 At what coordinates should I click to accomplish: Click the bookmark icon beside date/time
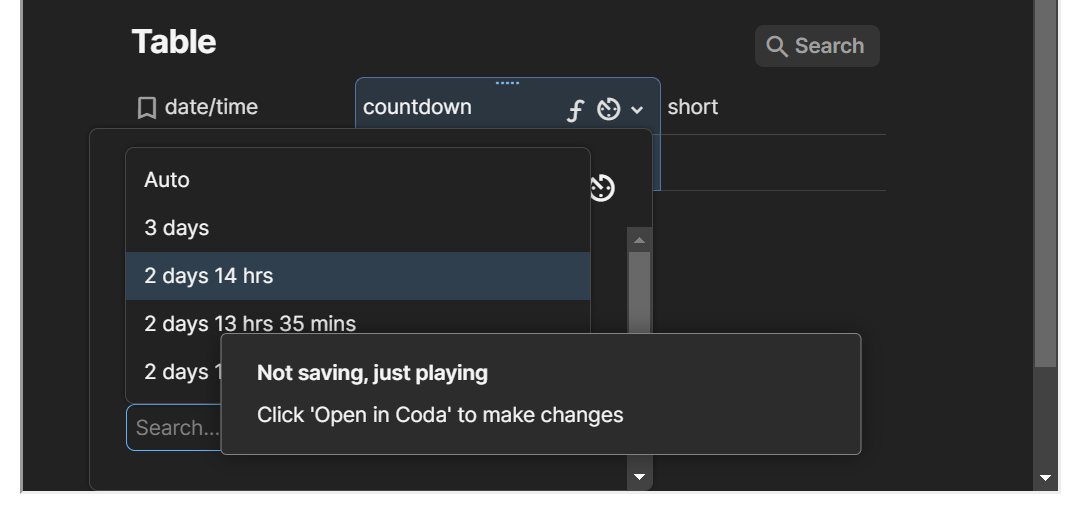(x=147, y=108)
